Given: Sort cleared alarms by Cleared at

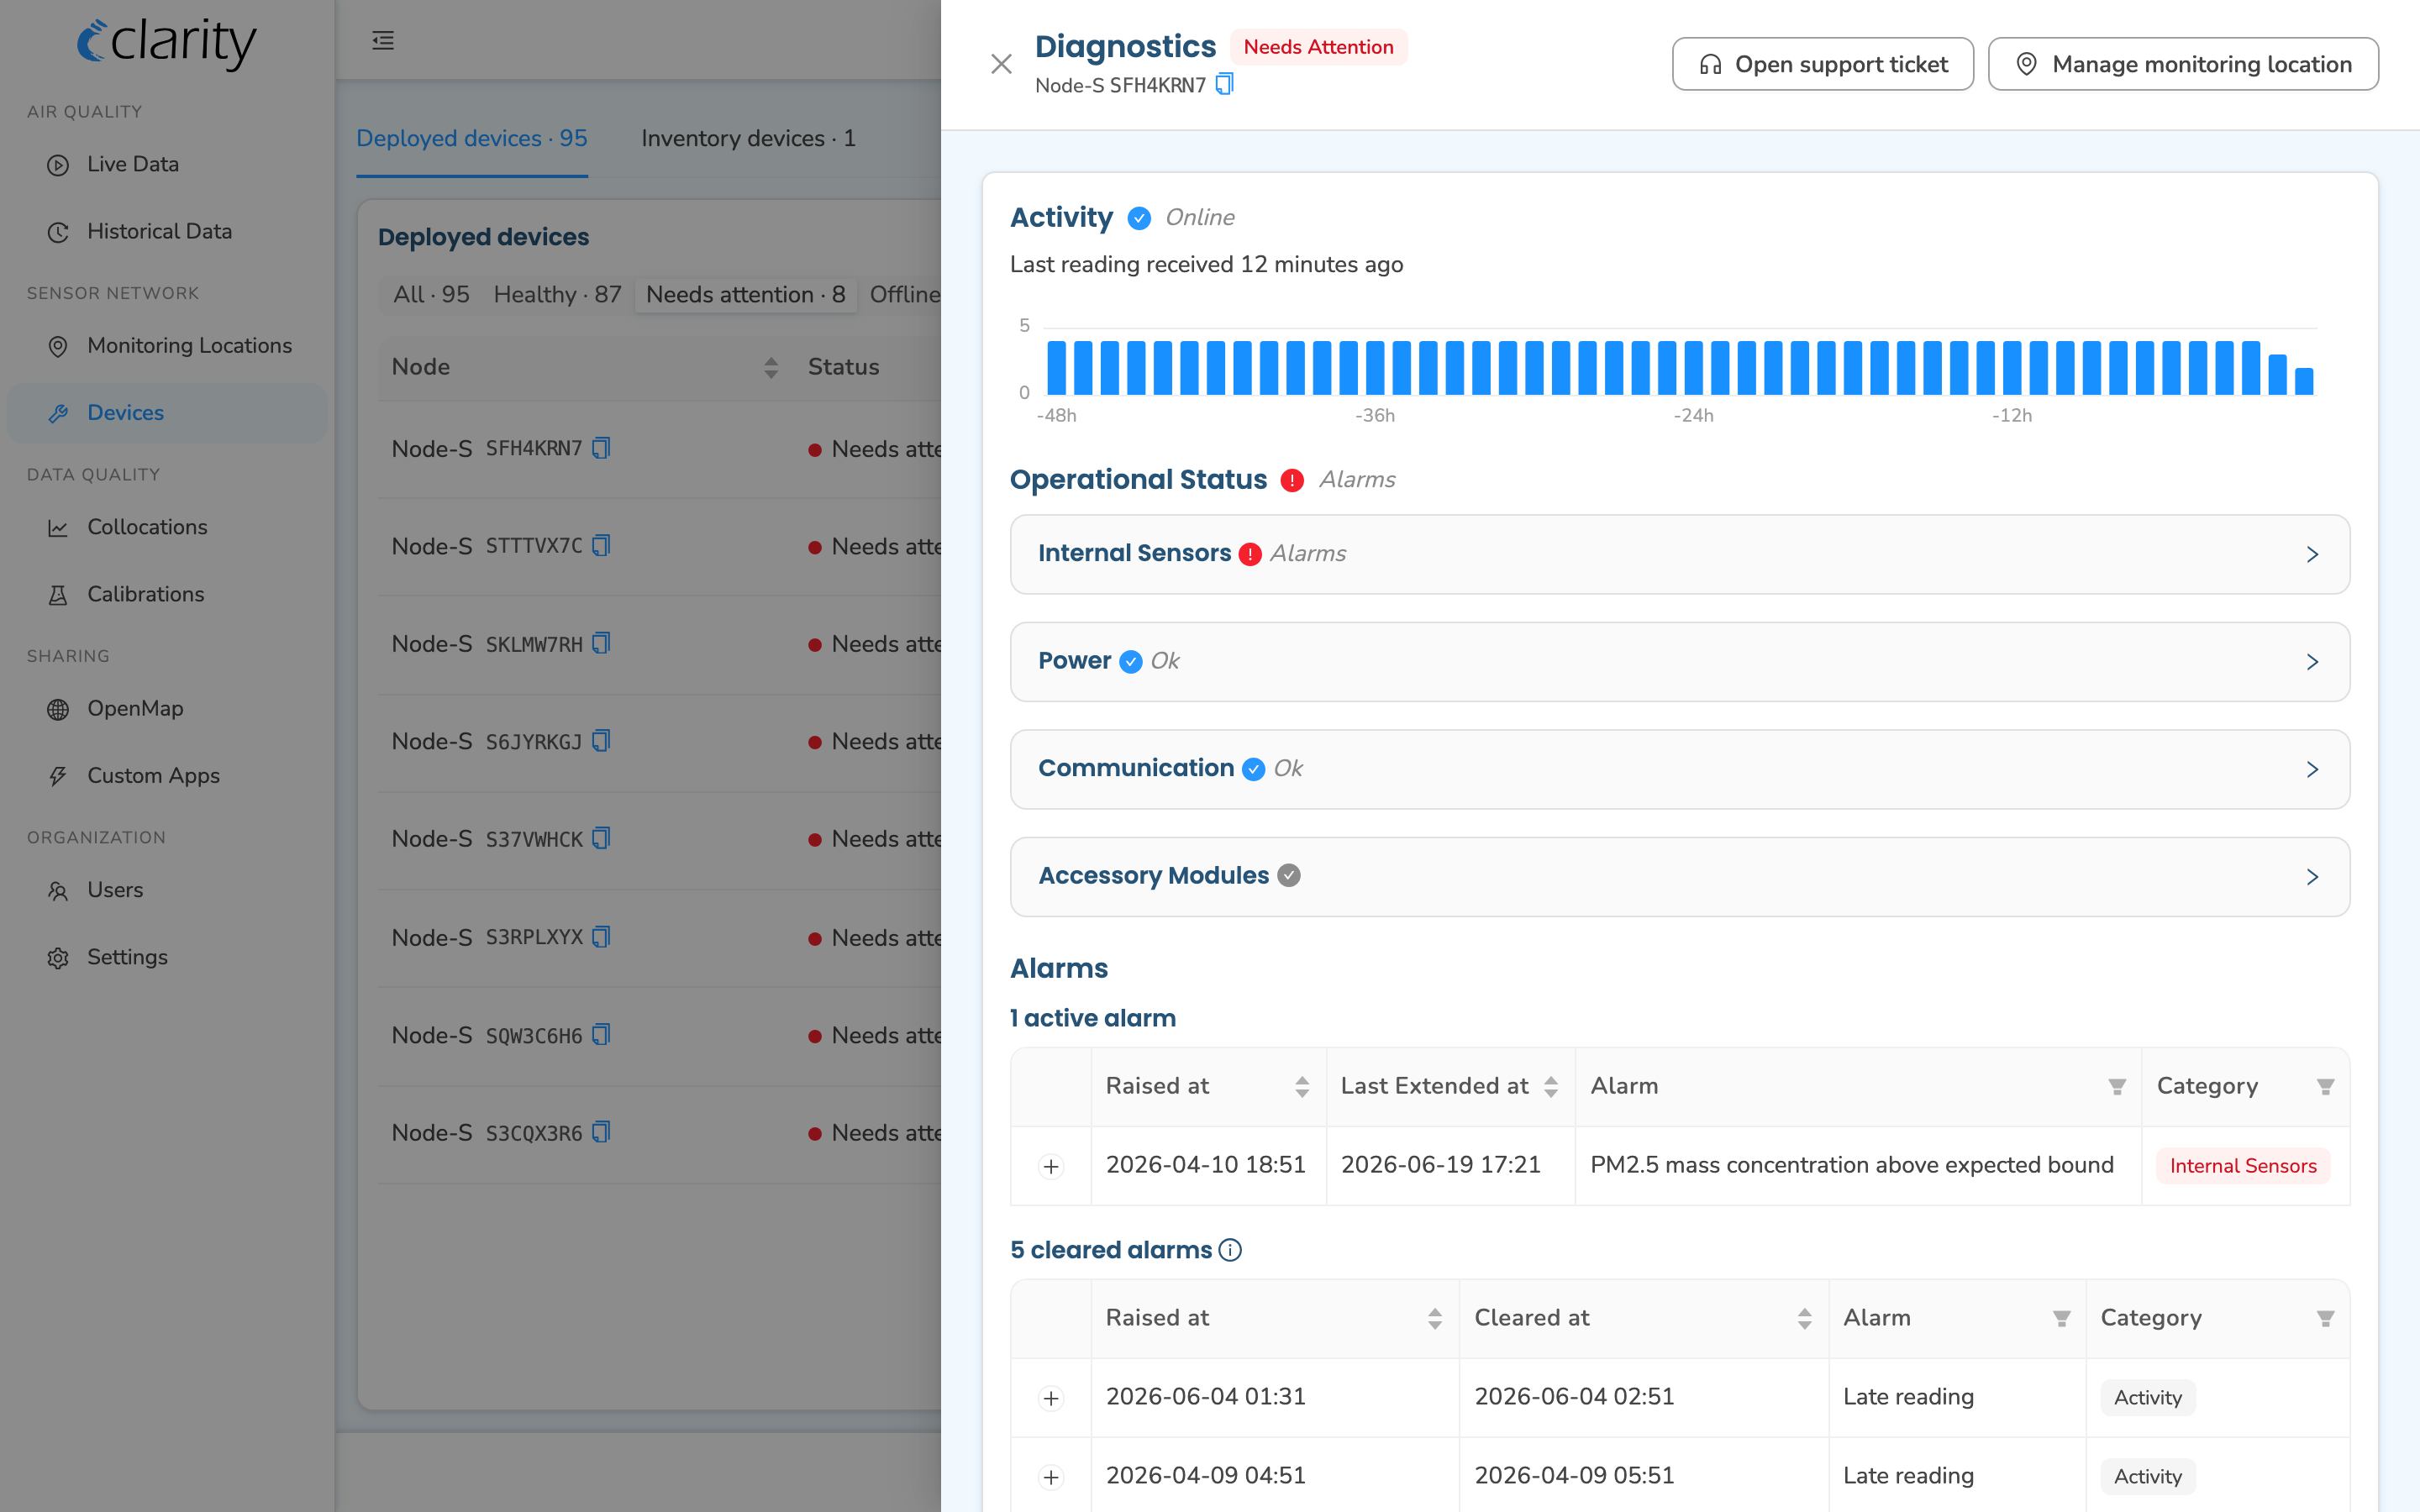Looking at the screenshot, I should pyautogui.click(x=1804, y=1319).
